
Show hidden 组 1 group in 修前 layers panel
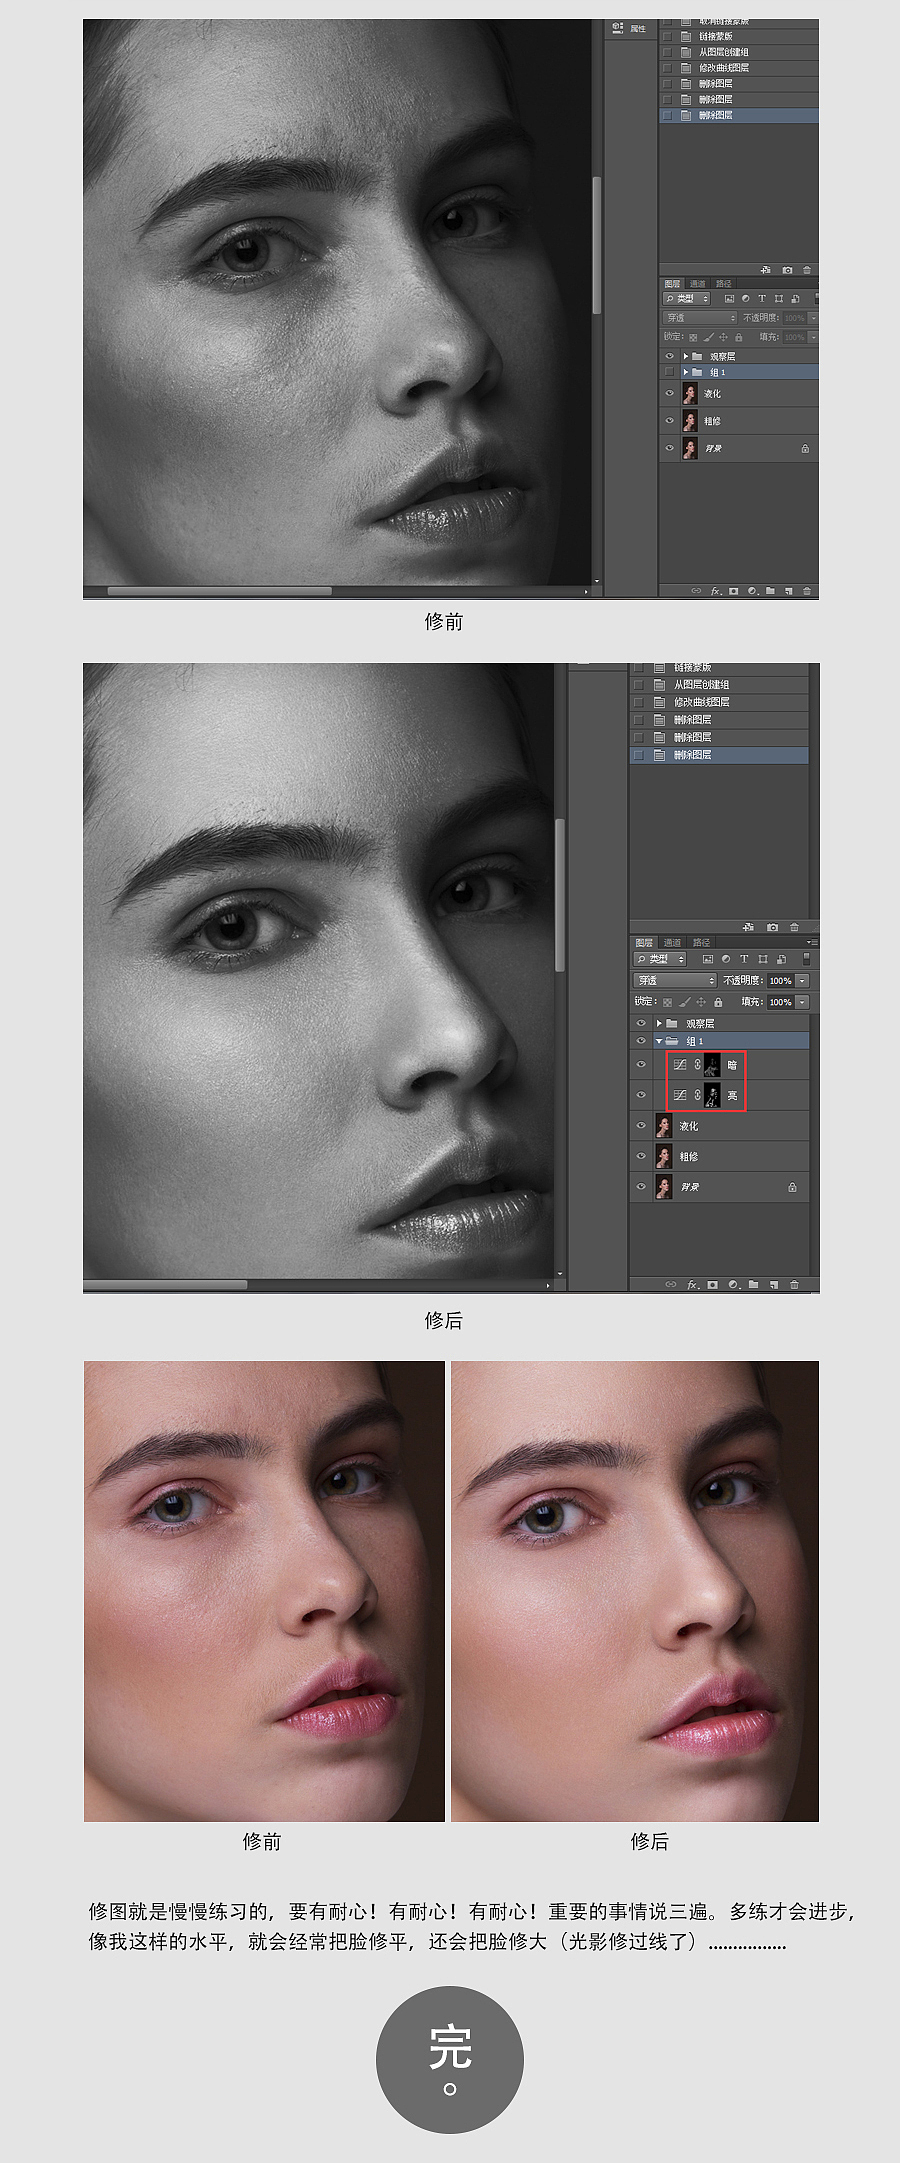(x=669, y=372)
